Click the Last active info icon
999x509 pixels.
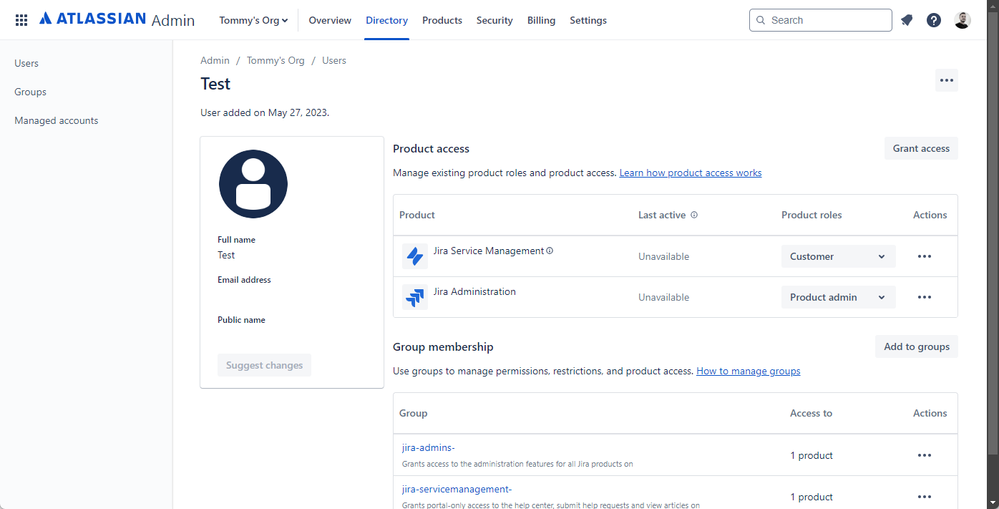point(694,215)
